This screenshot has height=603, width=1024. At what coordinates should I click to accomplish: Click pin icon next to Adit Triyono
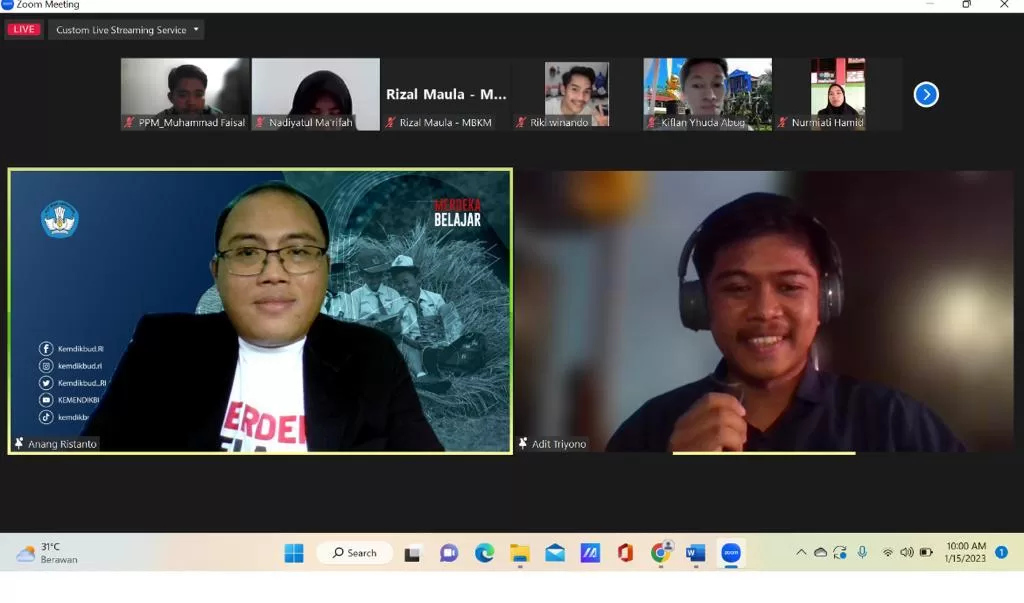pyautogui.click(x=522, y=444)
